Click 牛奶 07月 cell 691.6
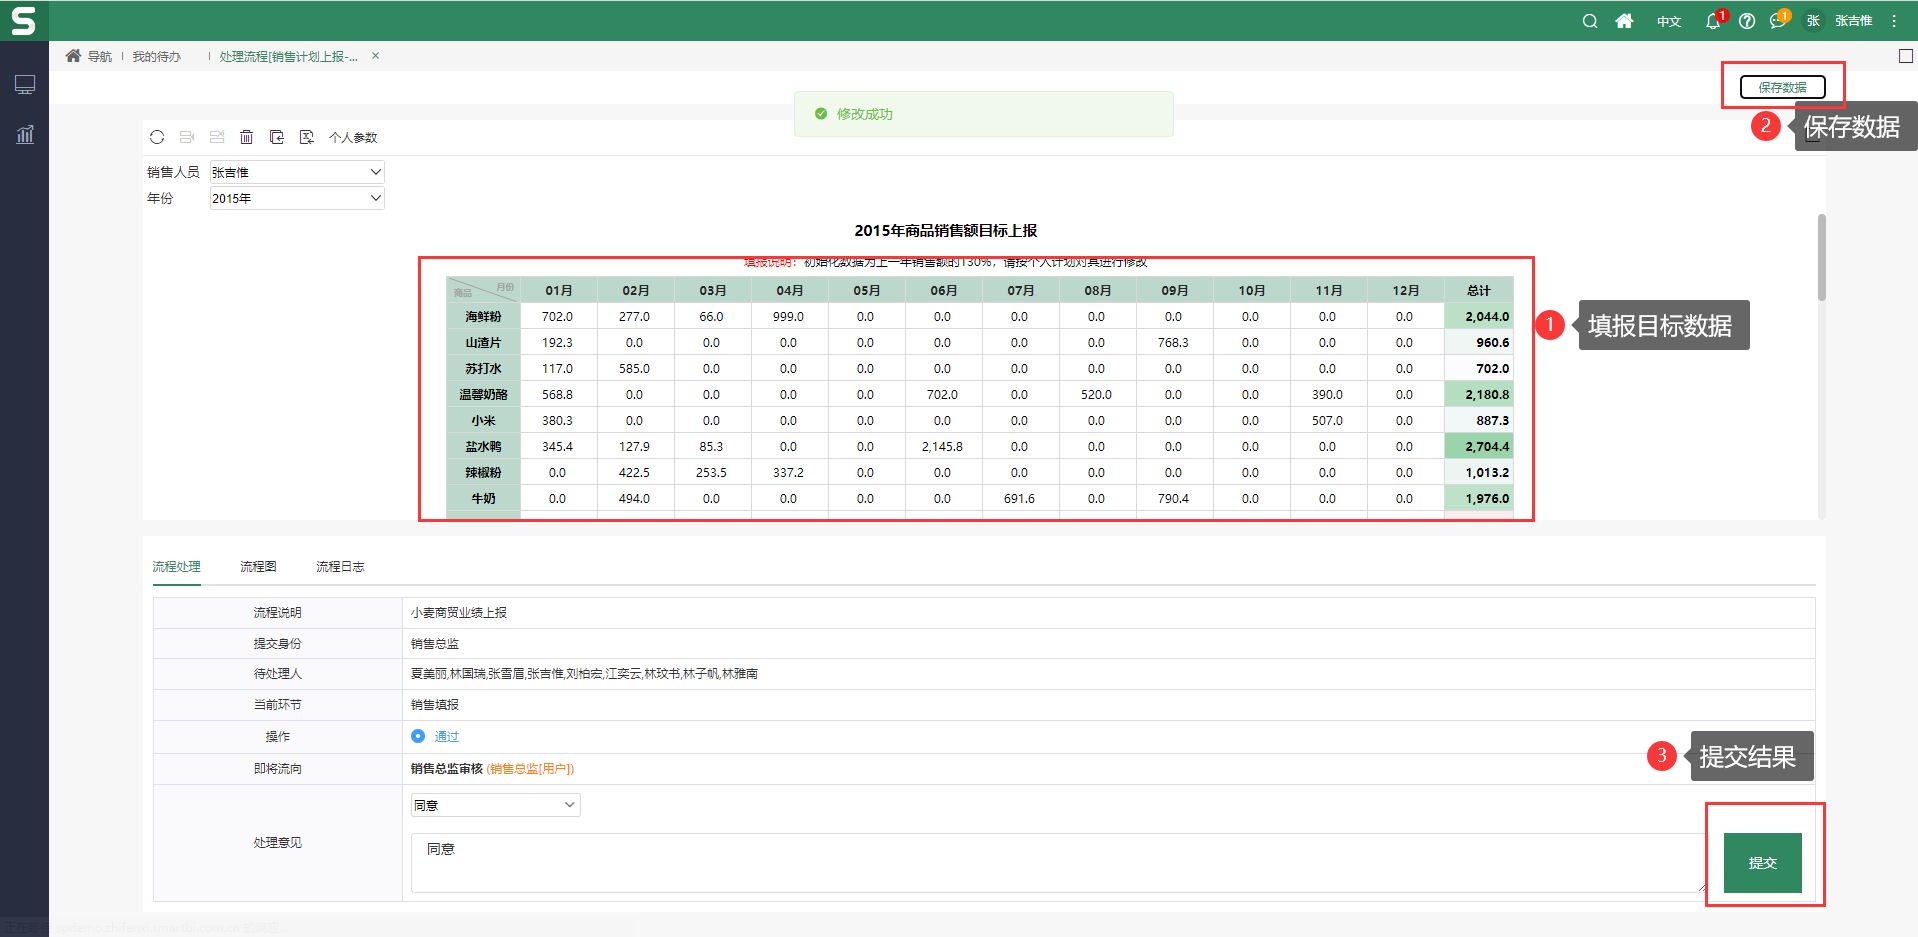 click(1019, 498)
